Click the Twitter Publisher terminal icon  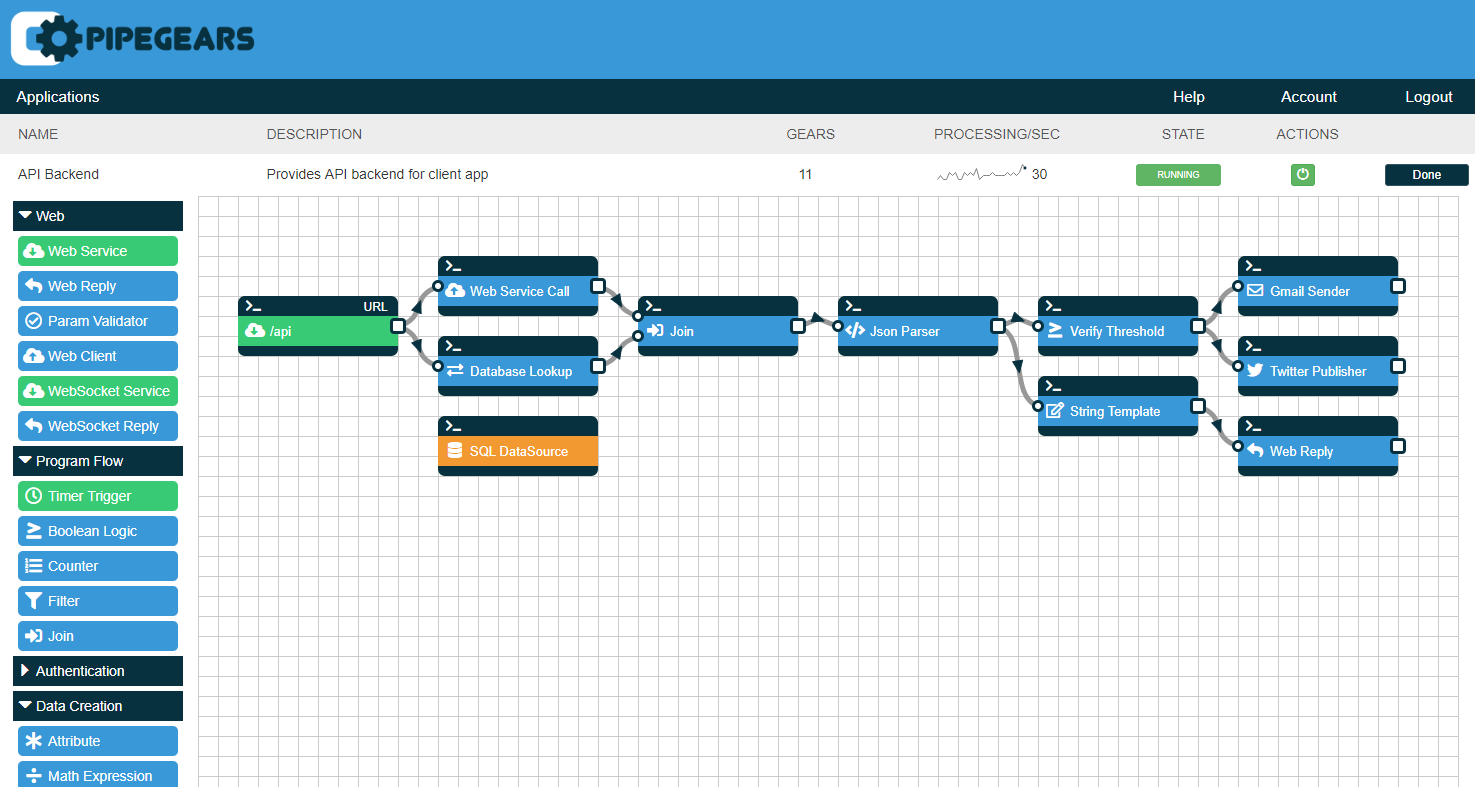coord(1253,346)
